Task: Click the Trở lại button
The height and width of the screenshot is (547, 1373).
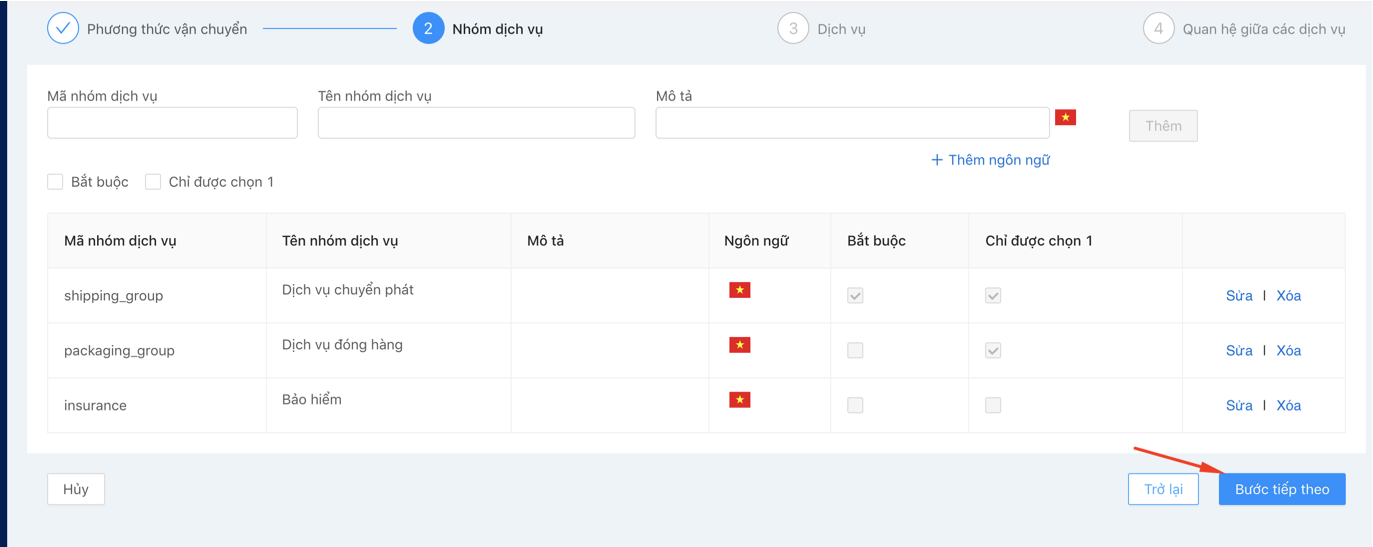Action: pyautogui.click(x=1163, y=489)
